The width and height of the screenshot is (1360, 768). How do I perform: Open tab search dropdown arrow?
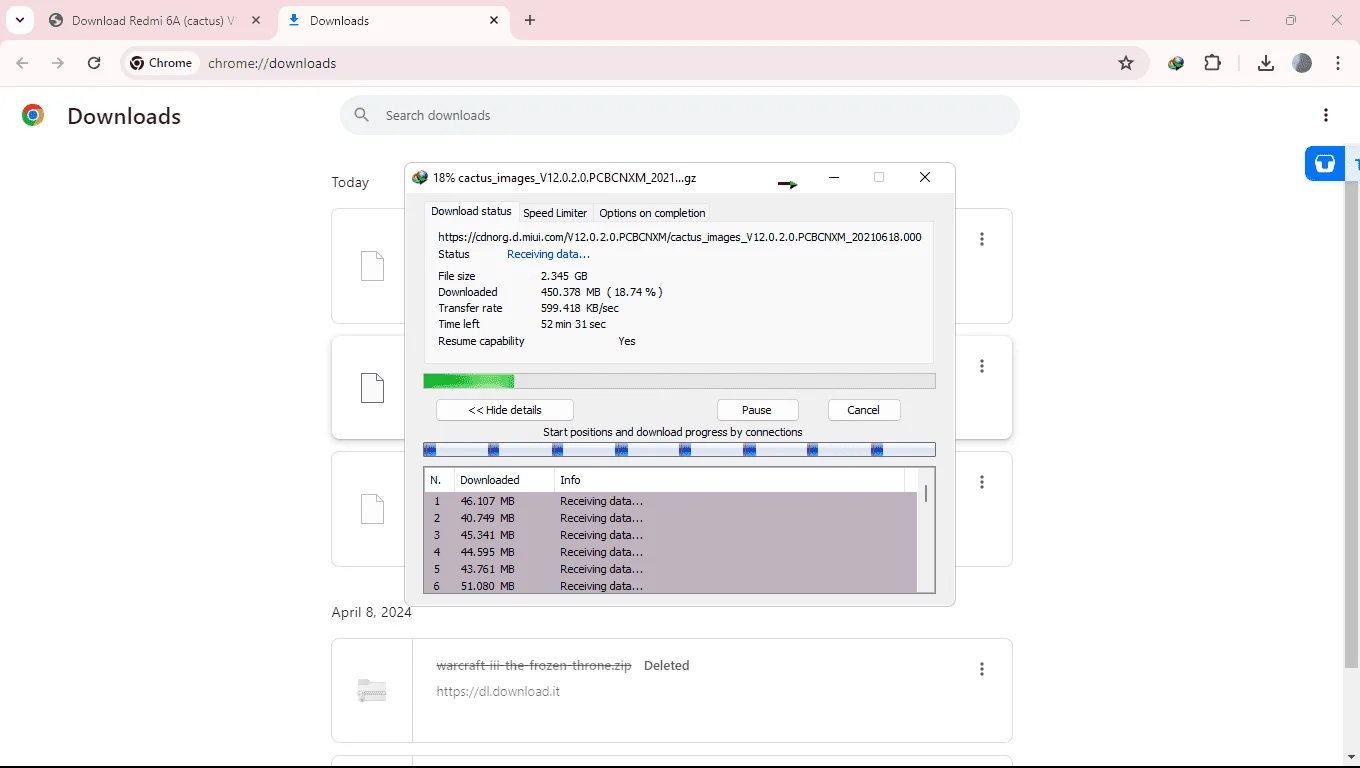click(x=20, y=20)
